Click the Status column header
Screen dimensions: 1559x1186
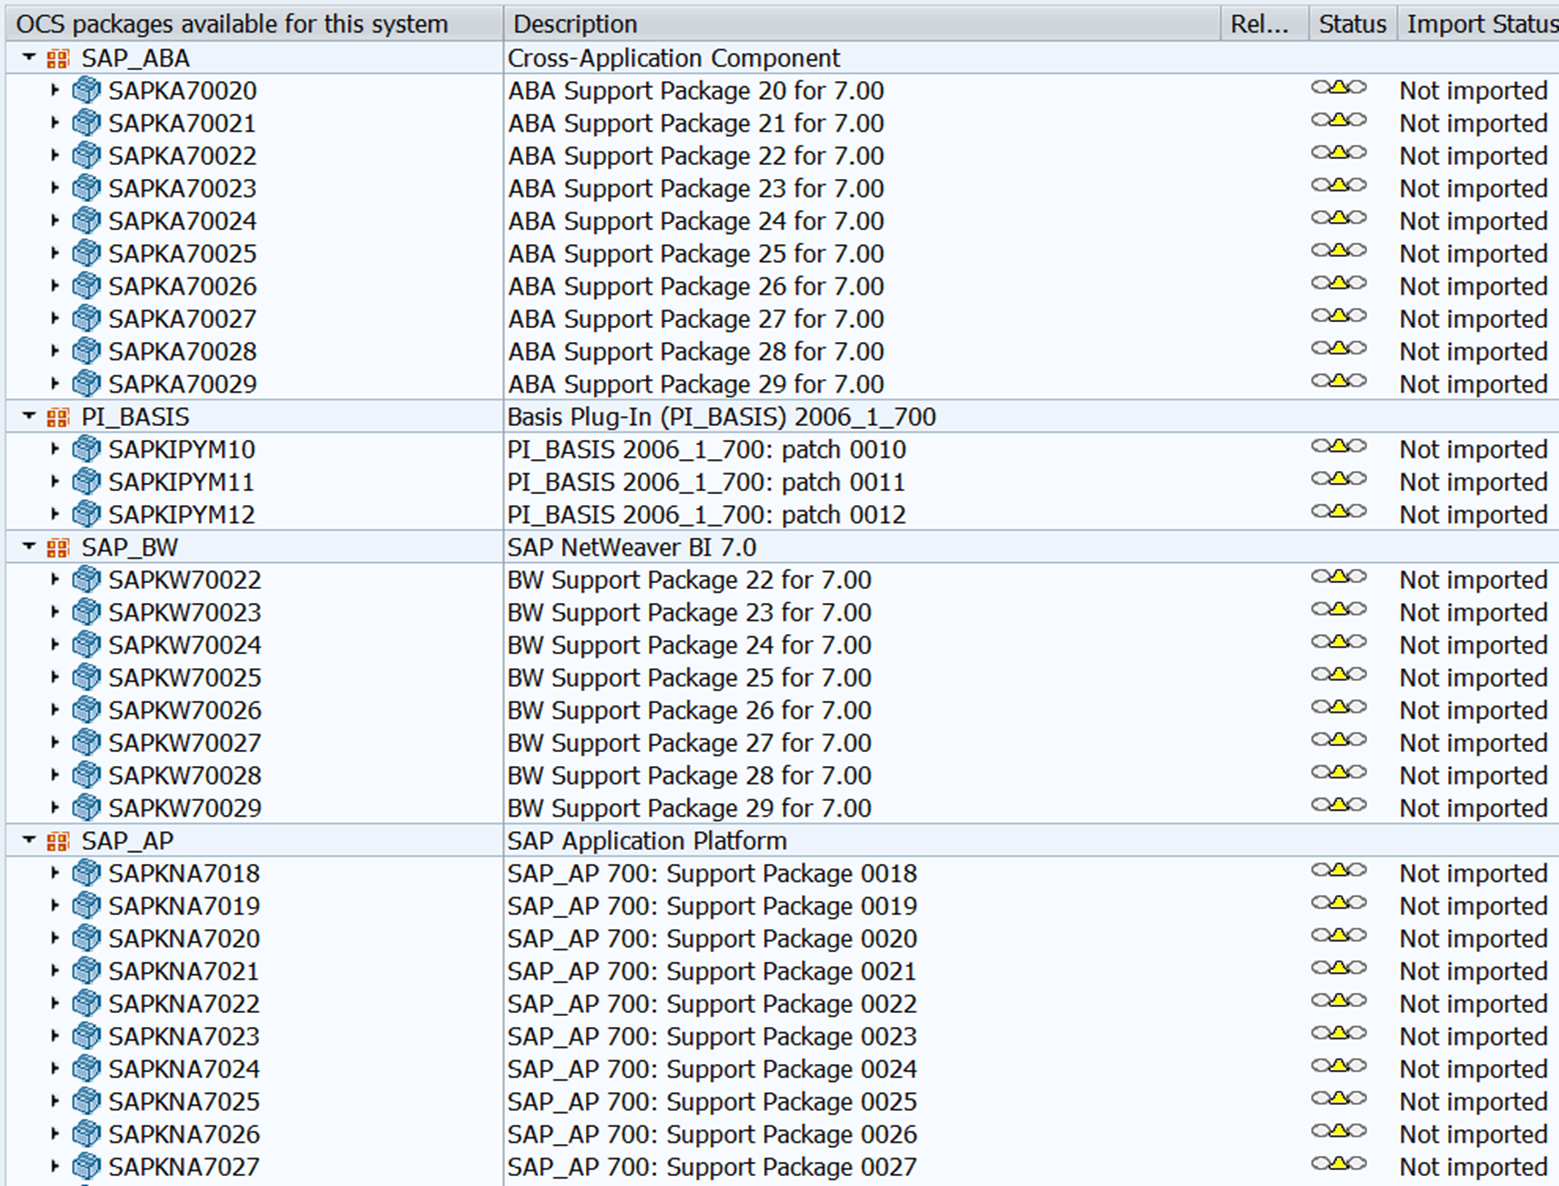point(1353,23)
